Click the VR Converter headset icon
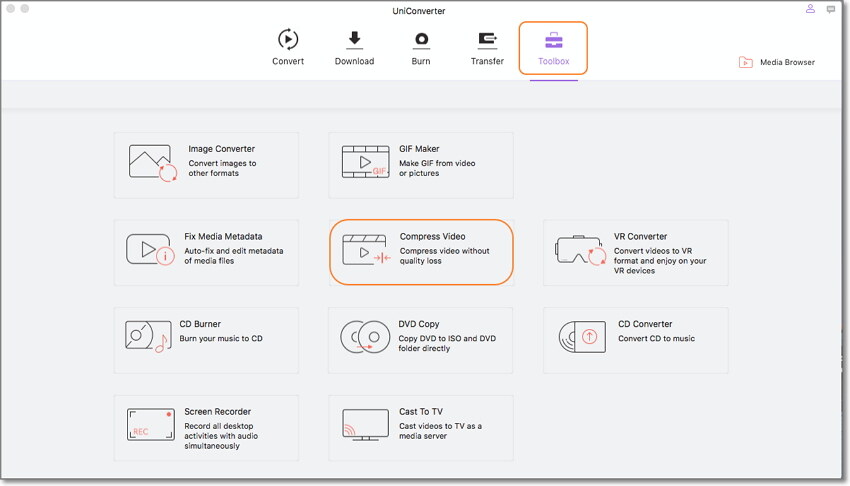This screenshot has height=486, width=850. [x=581, y=250]
